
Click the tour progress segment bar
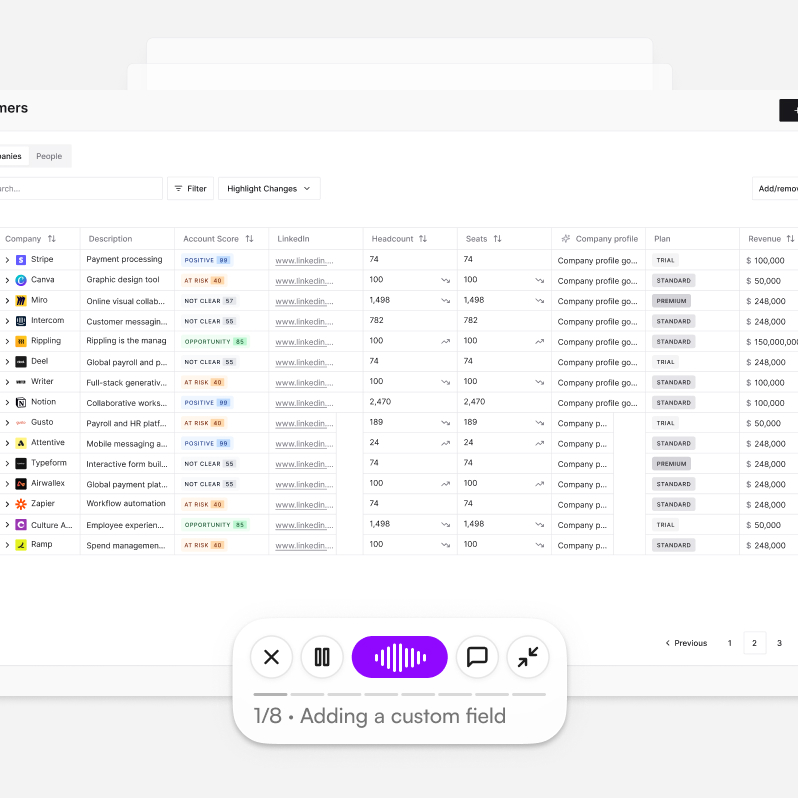click(x=400, y=694)
